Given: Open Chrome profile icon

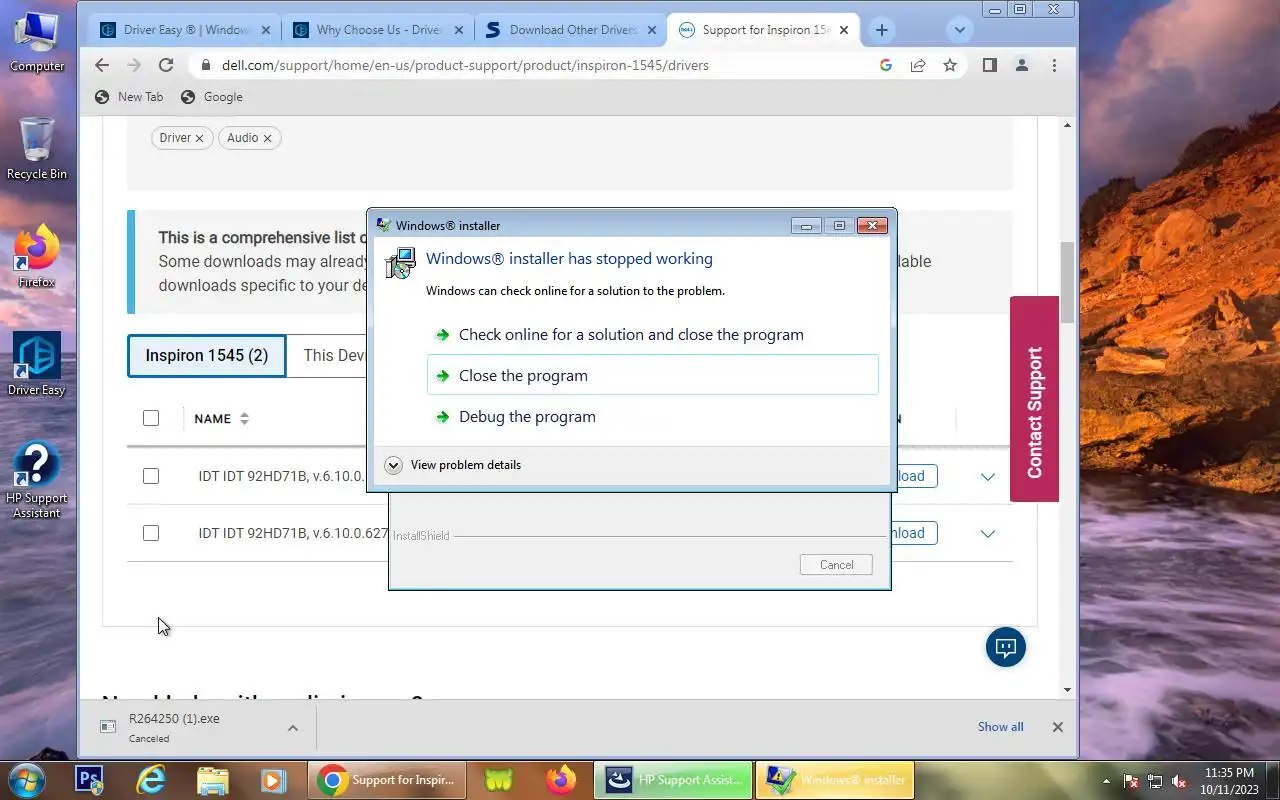Looking at the screenshot, I should pos(1021,65).
